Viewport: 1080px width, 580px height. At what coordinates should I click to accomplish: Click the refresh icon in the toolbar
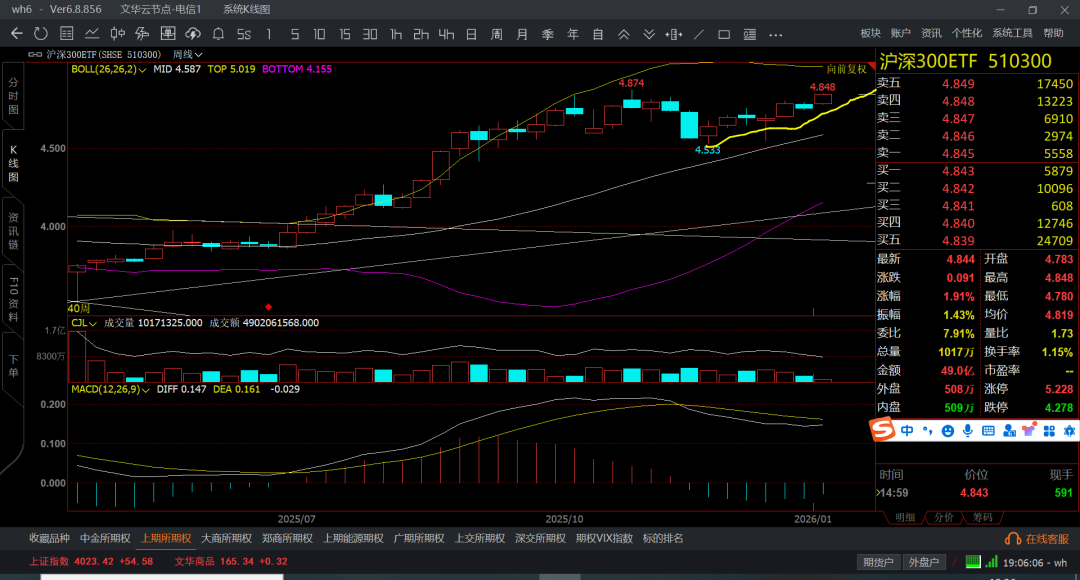pyautogui.click(x=40, y=34)
